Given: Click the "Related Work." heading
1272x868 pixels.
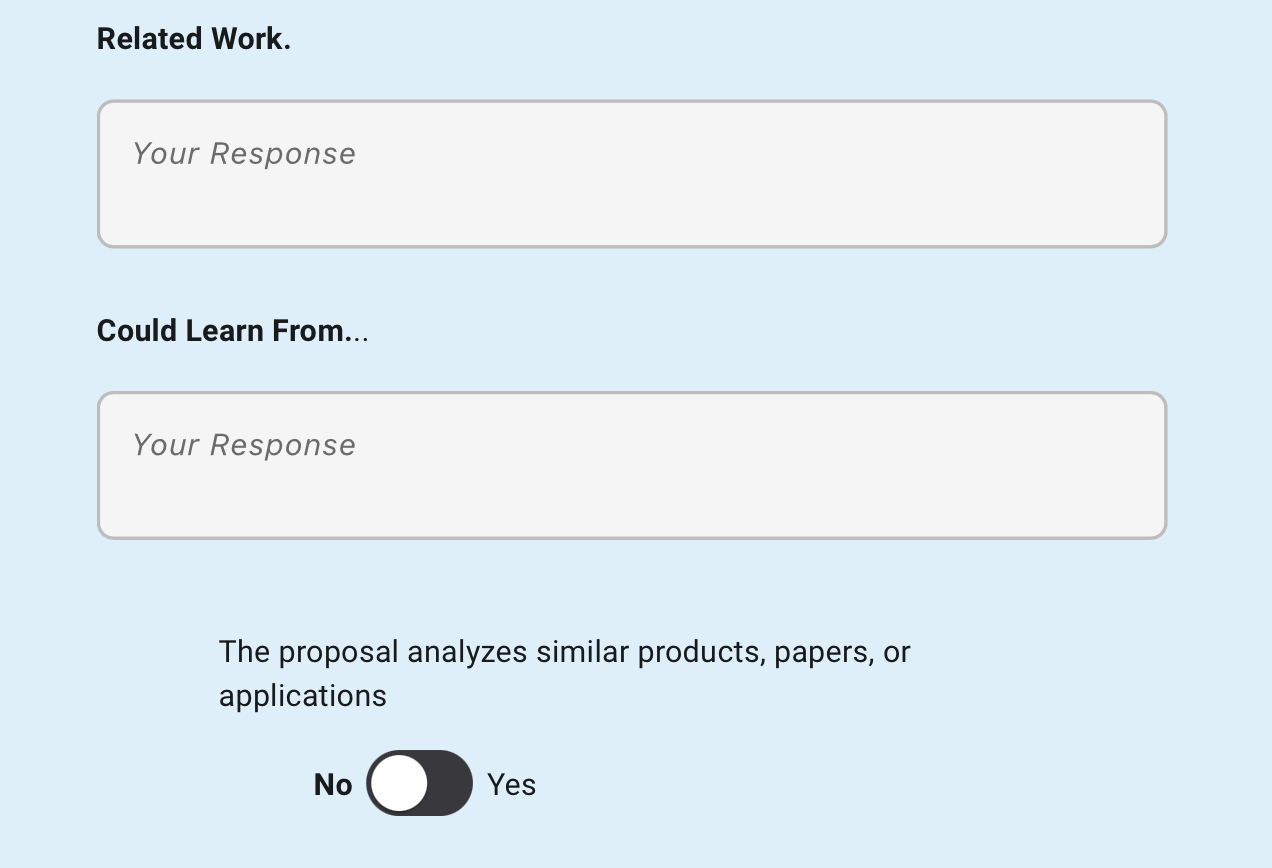Looking at the screenshot, I should (194, 39).
